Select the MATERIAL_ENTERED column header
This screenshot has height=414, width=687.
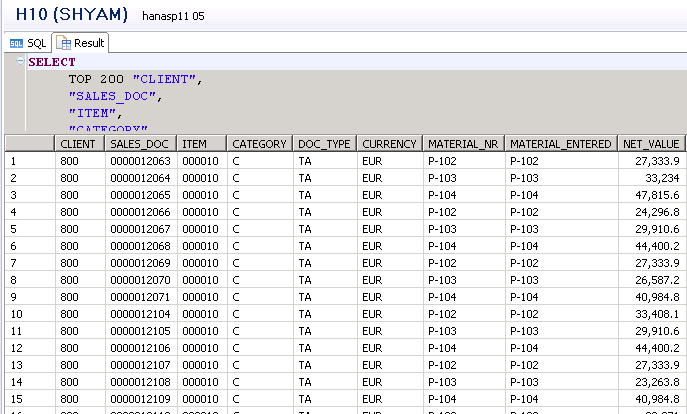561,144
